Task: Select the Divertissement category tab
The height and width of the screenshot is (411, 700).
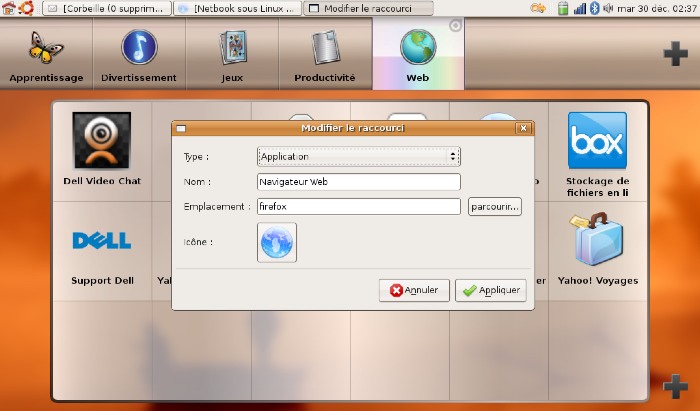Action: click(x=139, y=54)
